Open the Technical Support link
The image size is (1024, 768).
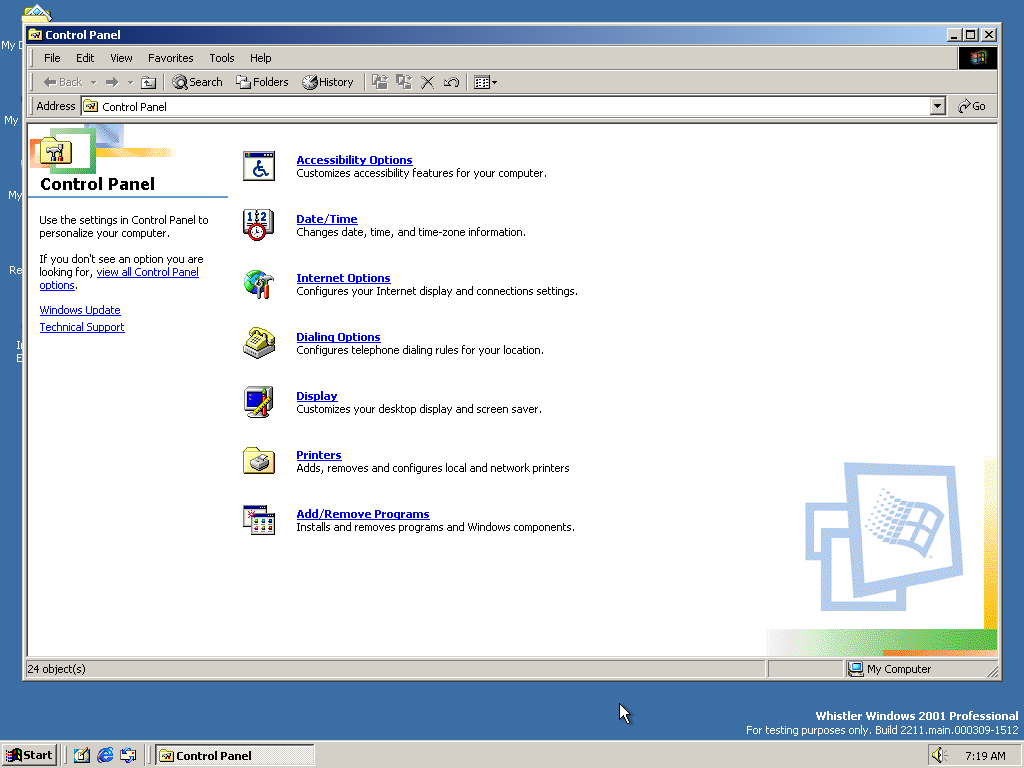click(x=82, y=327)
